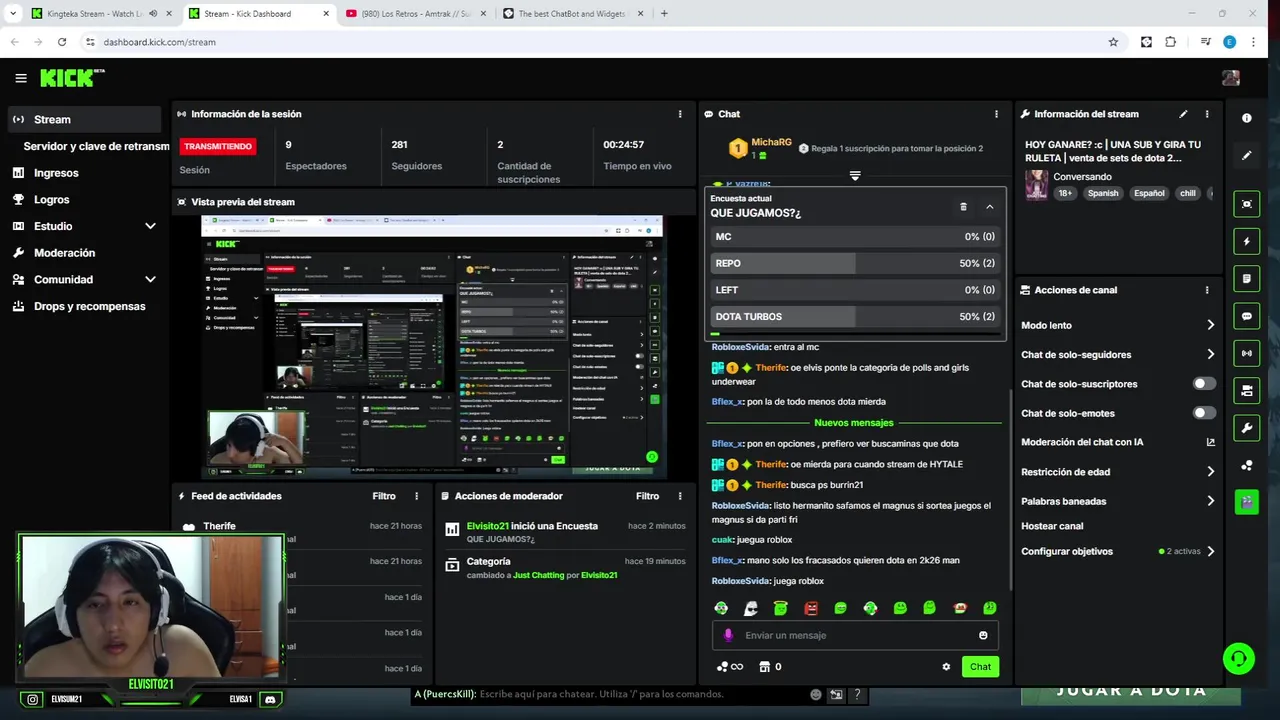This screenshot has height=720, width=1280.
Task: Select the MC poll option bar
Action: tap(855, 237)
